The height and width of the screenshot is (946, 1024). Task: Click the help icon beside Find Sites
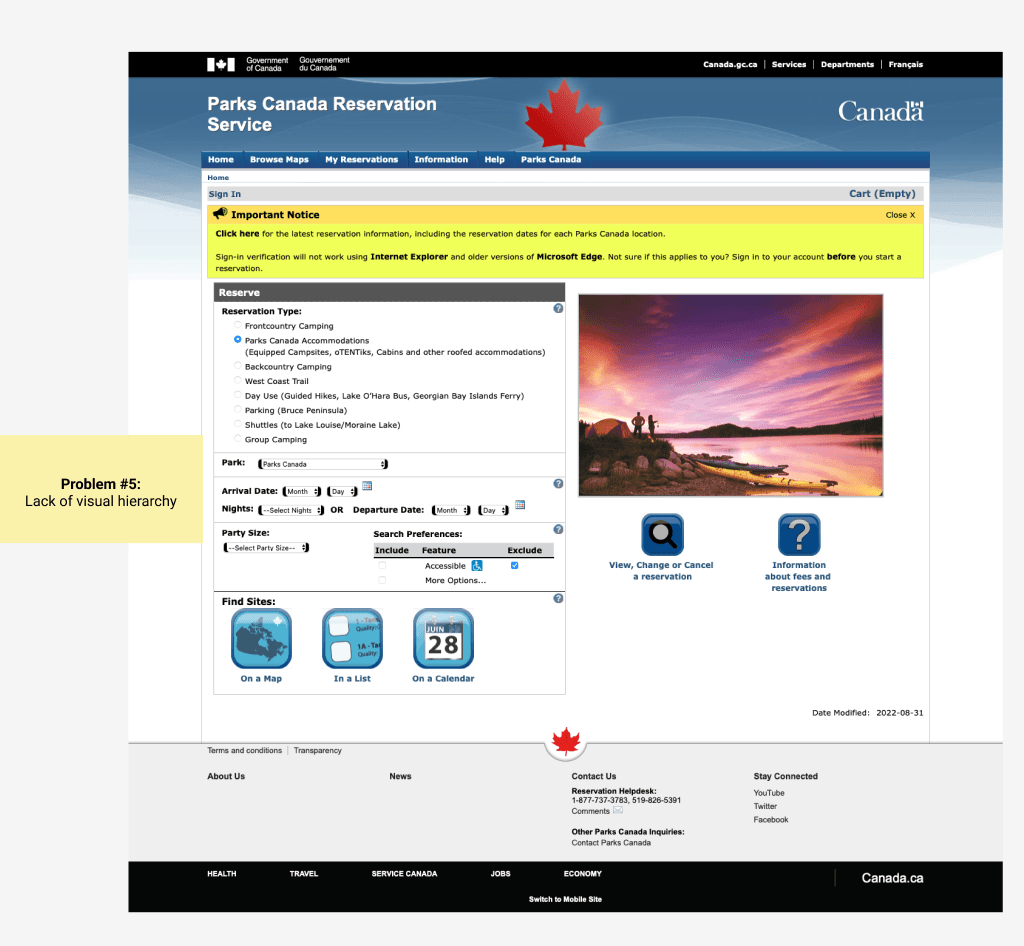558,598
